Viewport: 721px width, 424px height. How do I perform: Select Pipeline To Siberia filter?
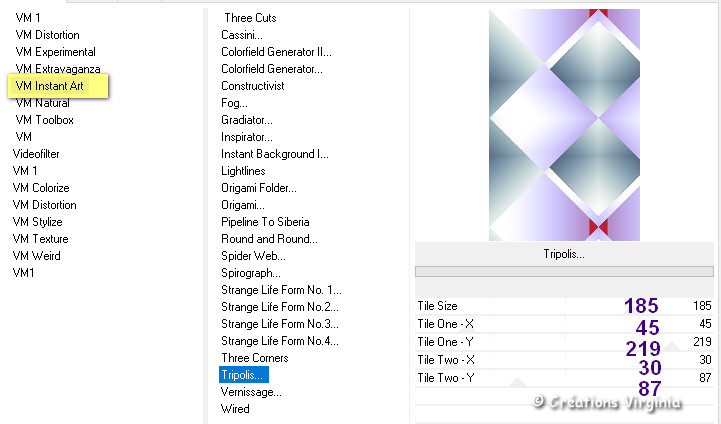coord(265,222)
